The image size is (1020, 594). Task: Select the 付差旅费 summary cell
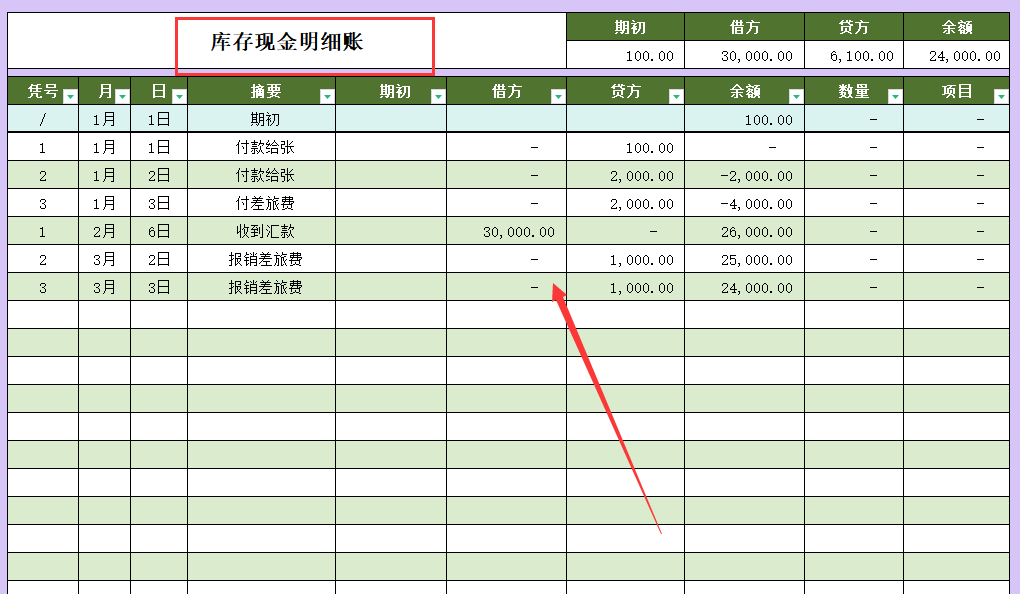coord(262,204)
